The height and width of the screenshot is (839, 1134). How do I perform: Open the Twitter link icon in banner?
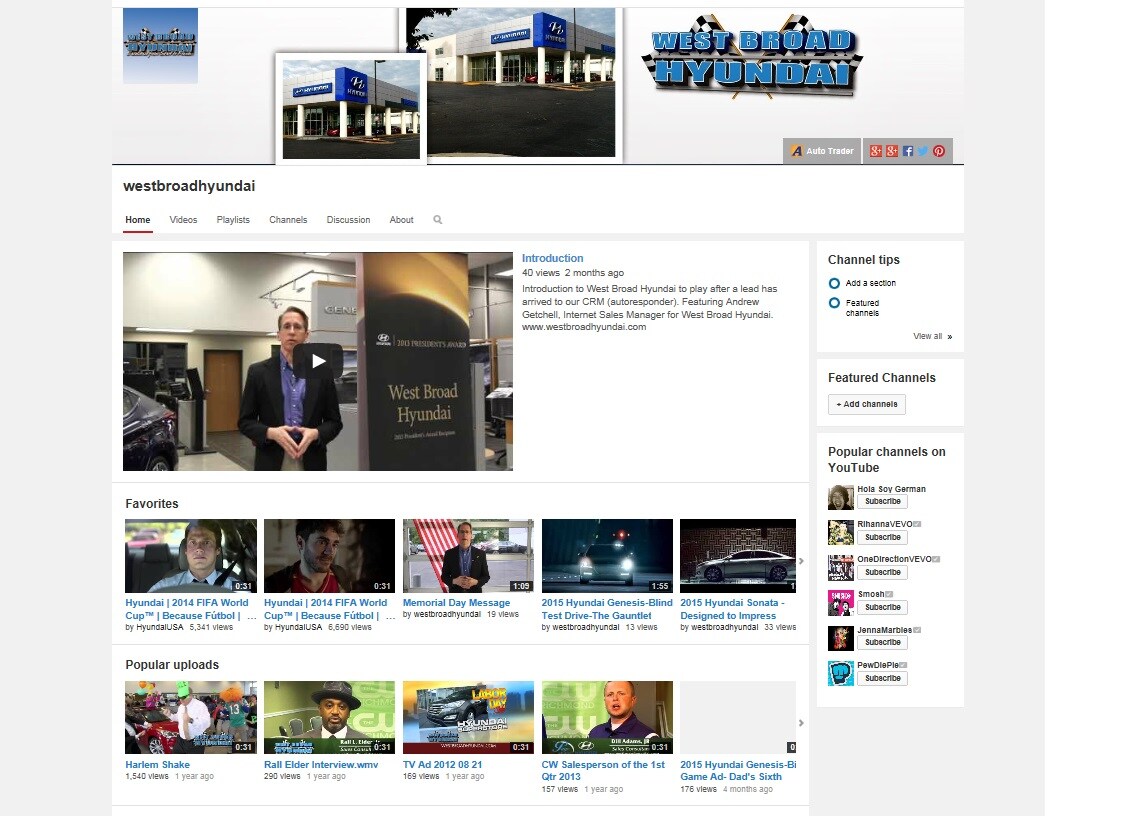click(x=923, y=151)
